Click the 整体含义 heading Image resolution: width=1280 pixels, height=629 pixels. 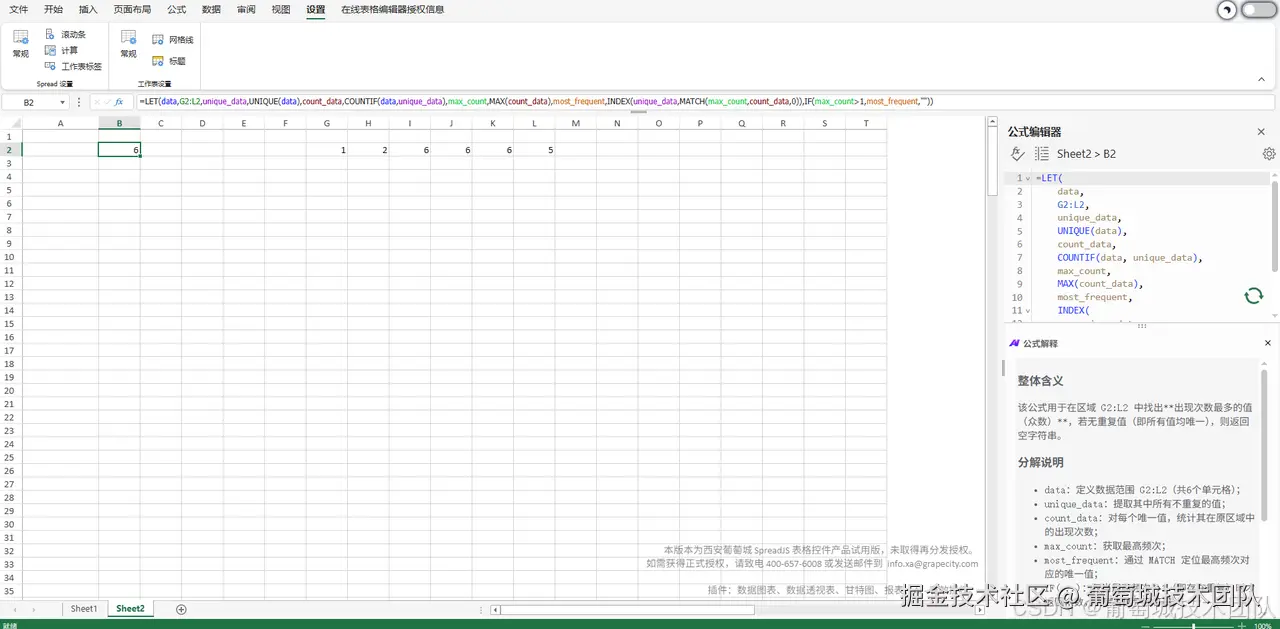click(1040, 381)
